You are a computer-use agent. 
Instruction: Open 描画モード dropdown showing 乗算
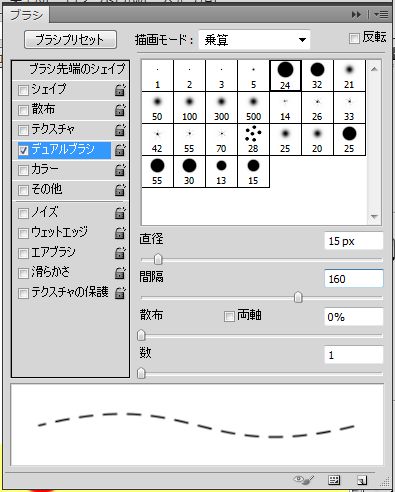point(254,40)
